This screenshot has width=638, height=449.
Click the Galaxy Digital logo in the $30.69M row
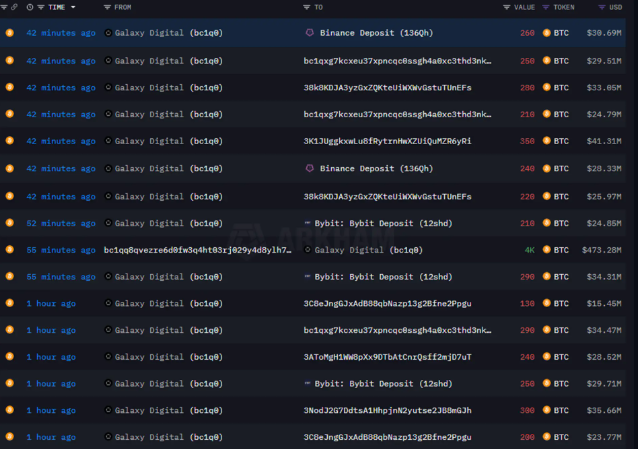(108, 33)
